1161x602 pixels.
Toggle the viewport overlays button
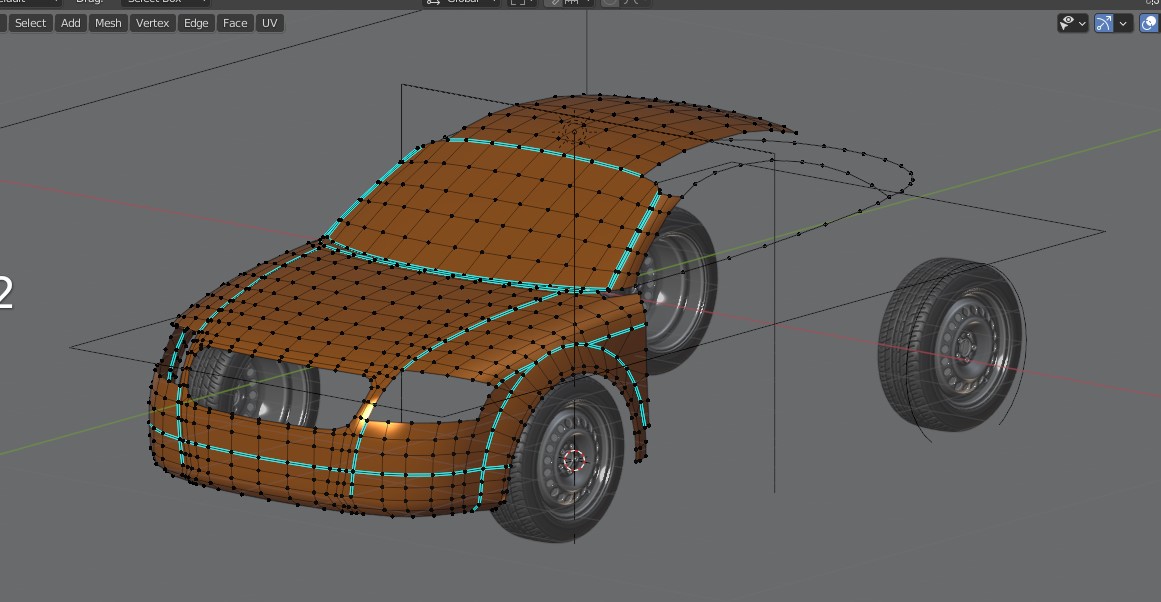point(1149,23)
